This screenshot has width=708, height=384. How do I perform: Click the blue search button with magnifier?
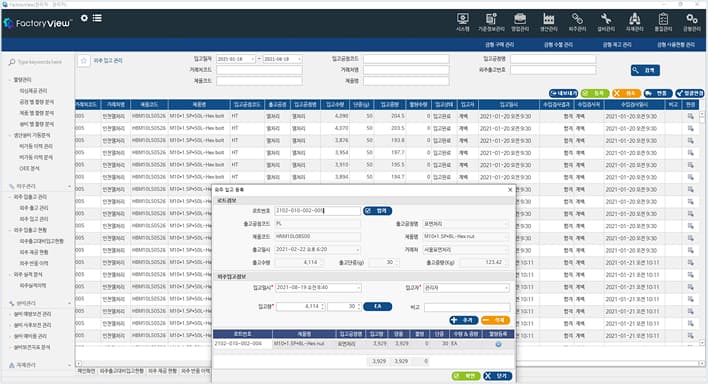(645, 70)
